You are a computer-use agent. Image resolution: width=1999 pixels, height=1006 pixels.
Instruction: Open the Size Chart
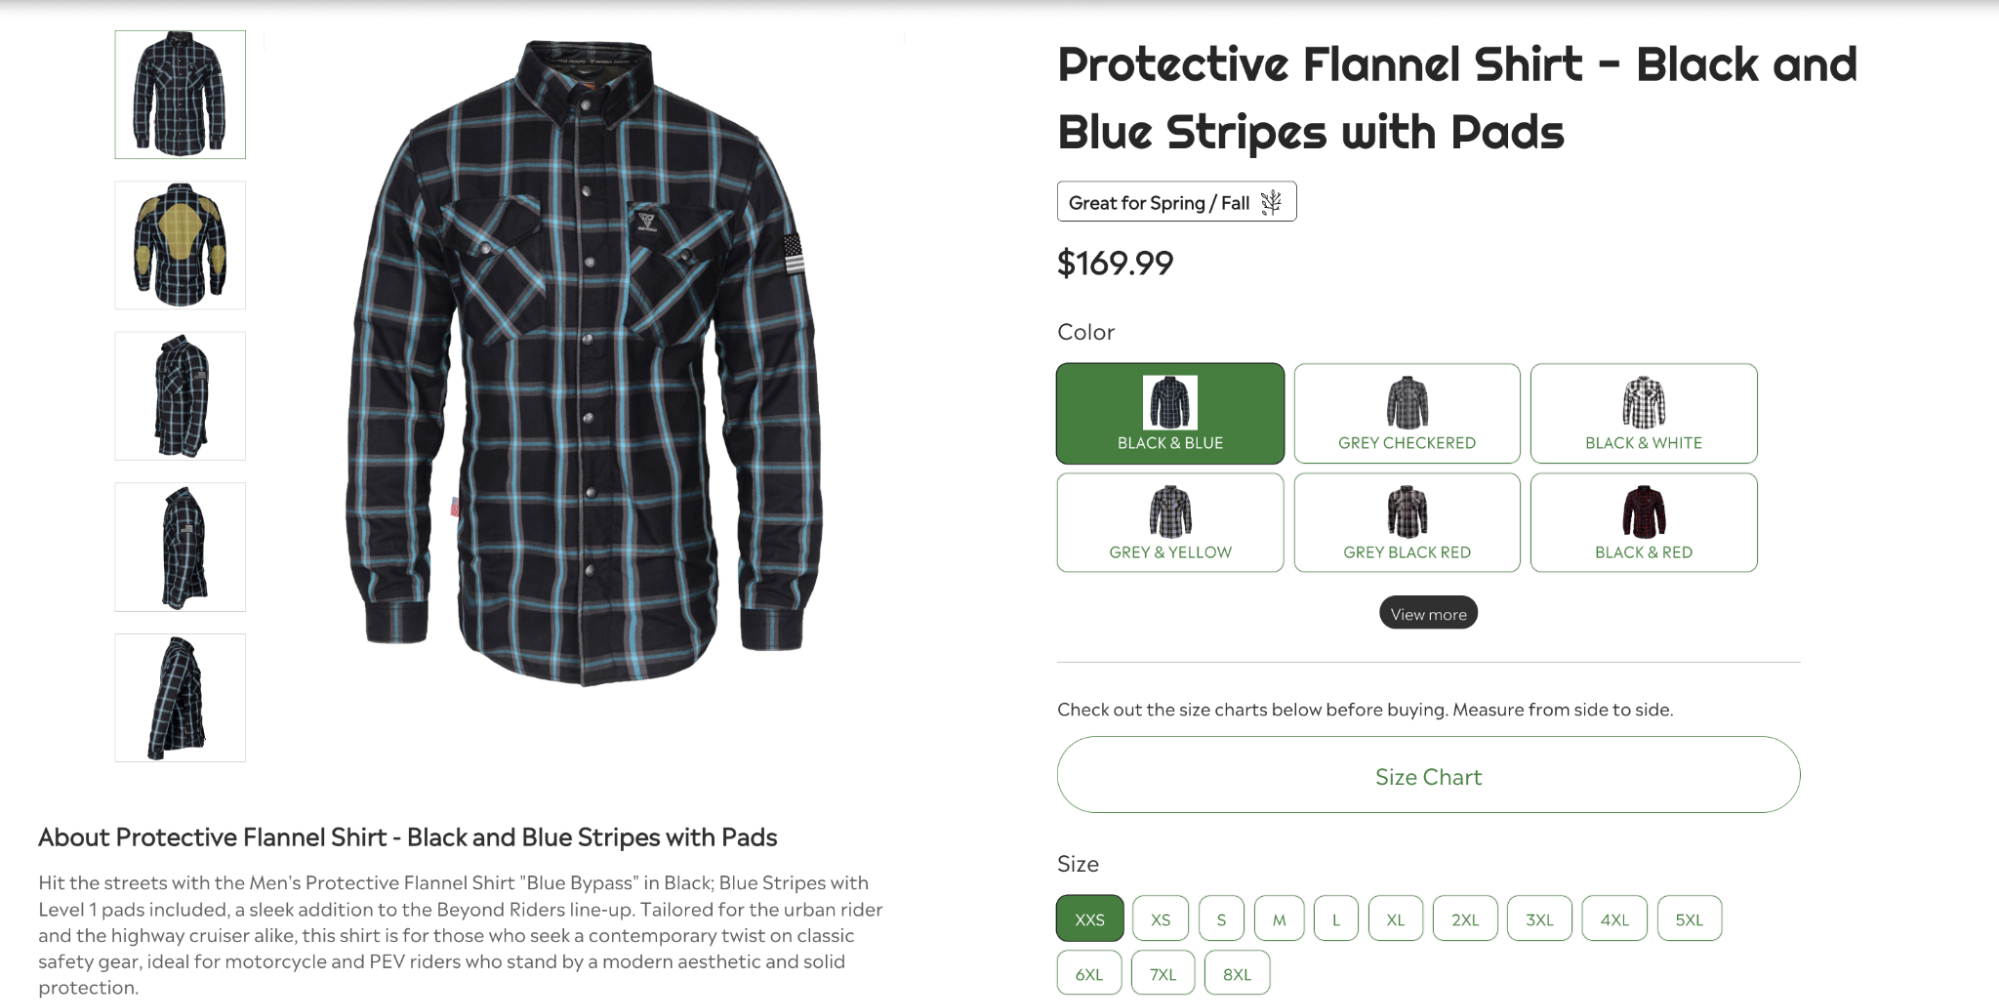coord(1428,775)
